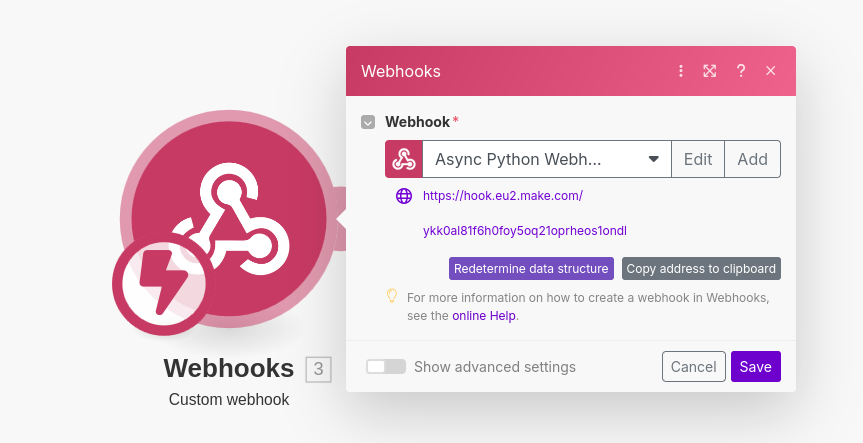Click the globe icon beside the URL
The height and width of the screenshot is (443, 863).
pyautogui.click(x=404, y=196)
